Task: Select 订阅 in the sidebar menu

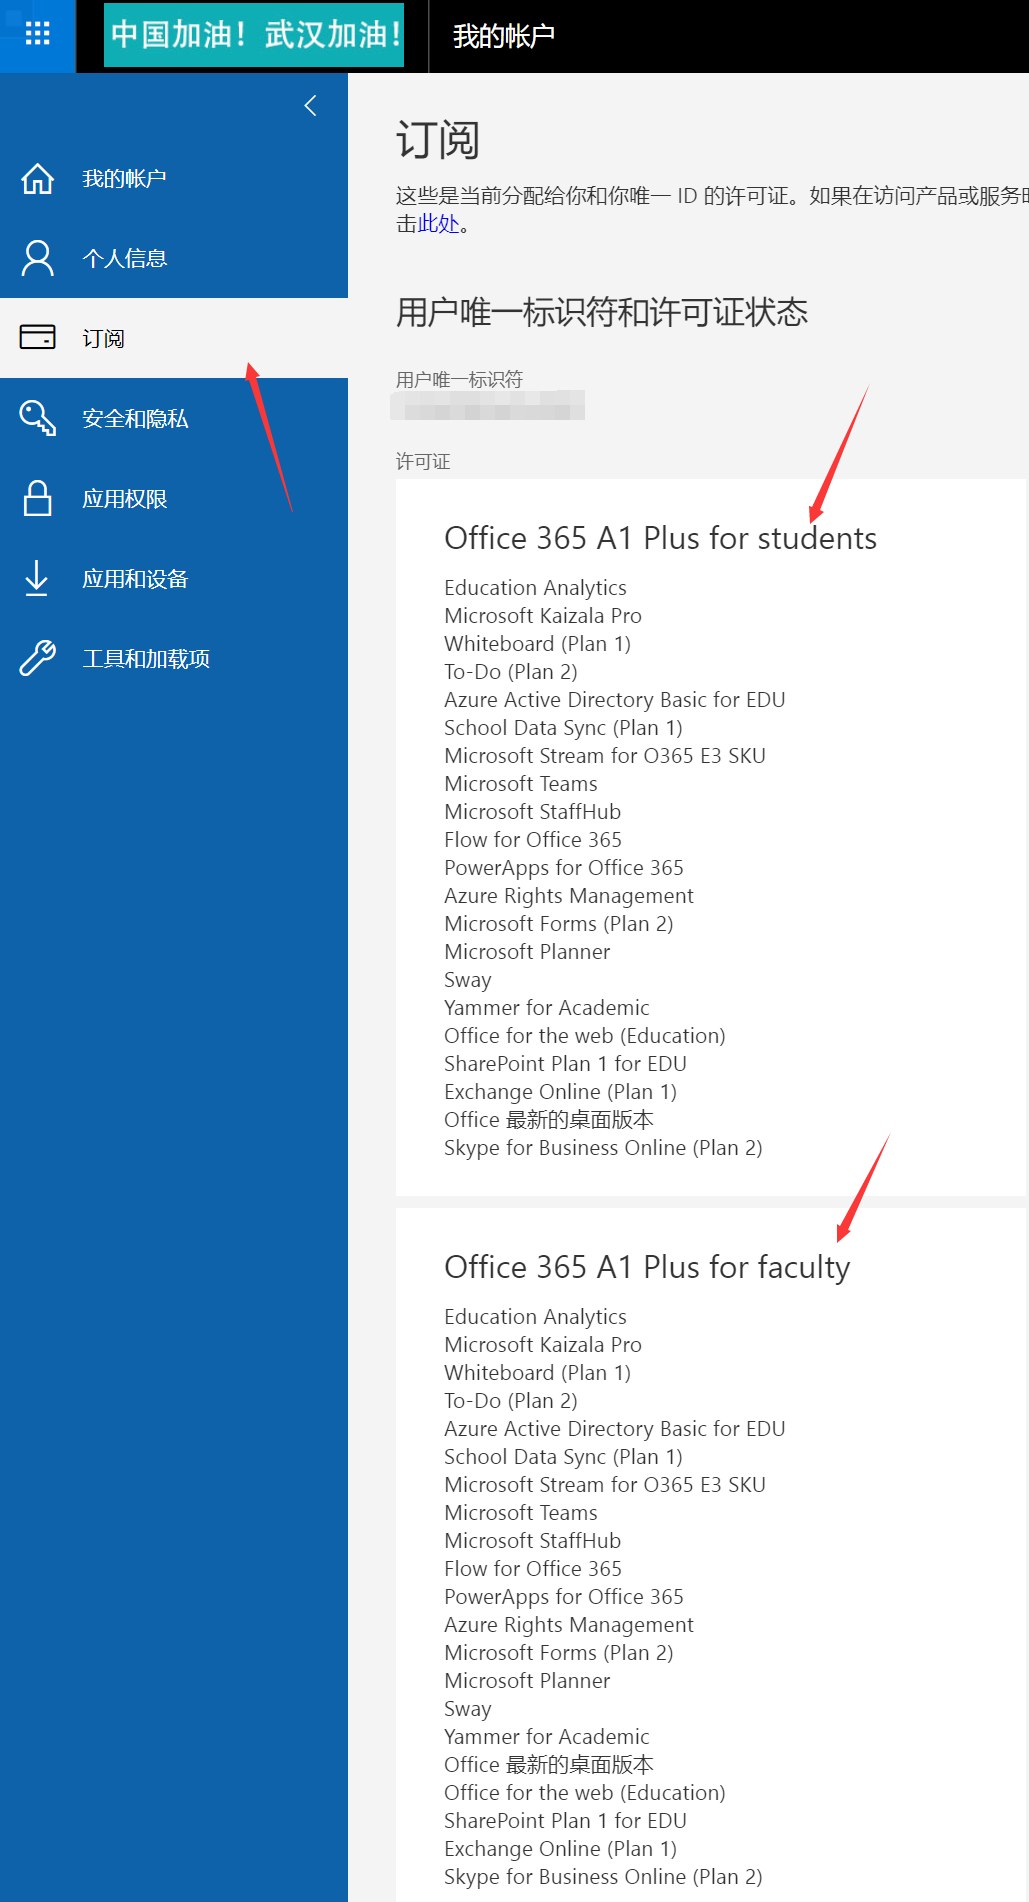Action: (x=174, y=338)
